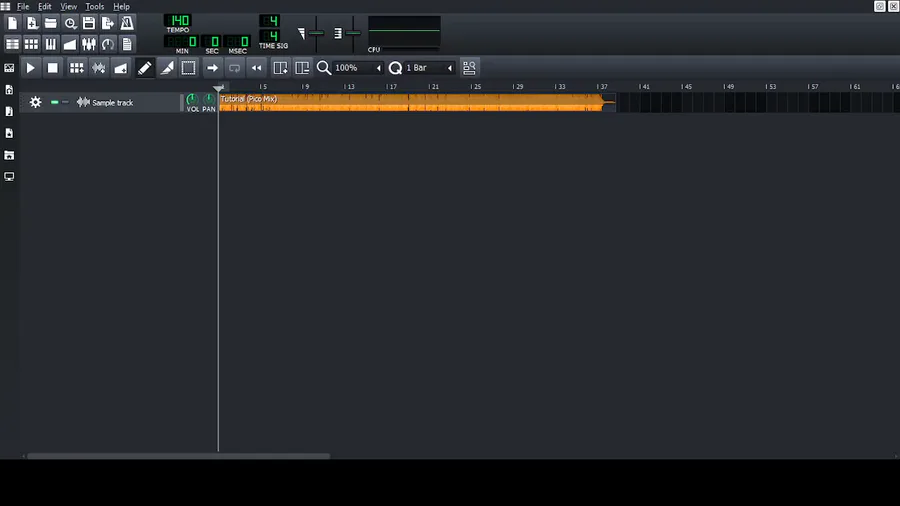Open the Beat+Bassline Editor icon
Screen dimensions: 900x506
coord(32,44)
